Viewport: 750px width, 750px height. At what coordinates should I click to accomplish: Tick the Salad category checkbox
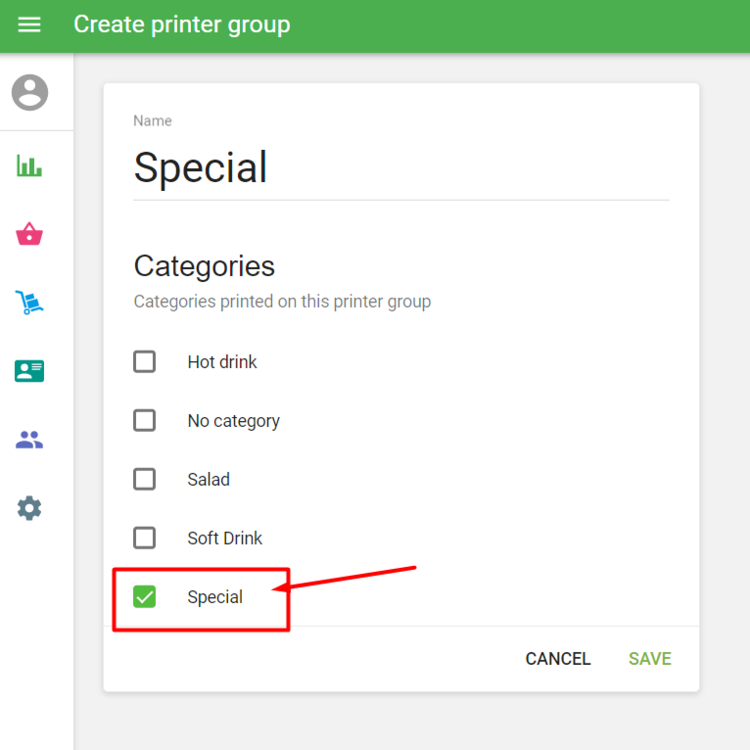click(x=145, y=479)
